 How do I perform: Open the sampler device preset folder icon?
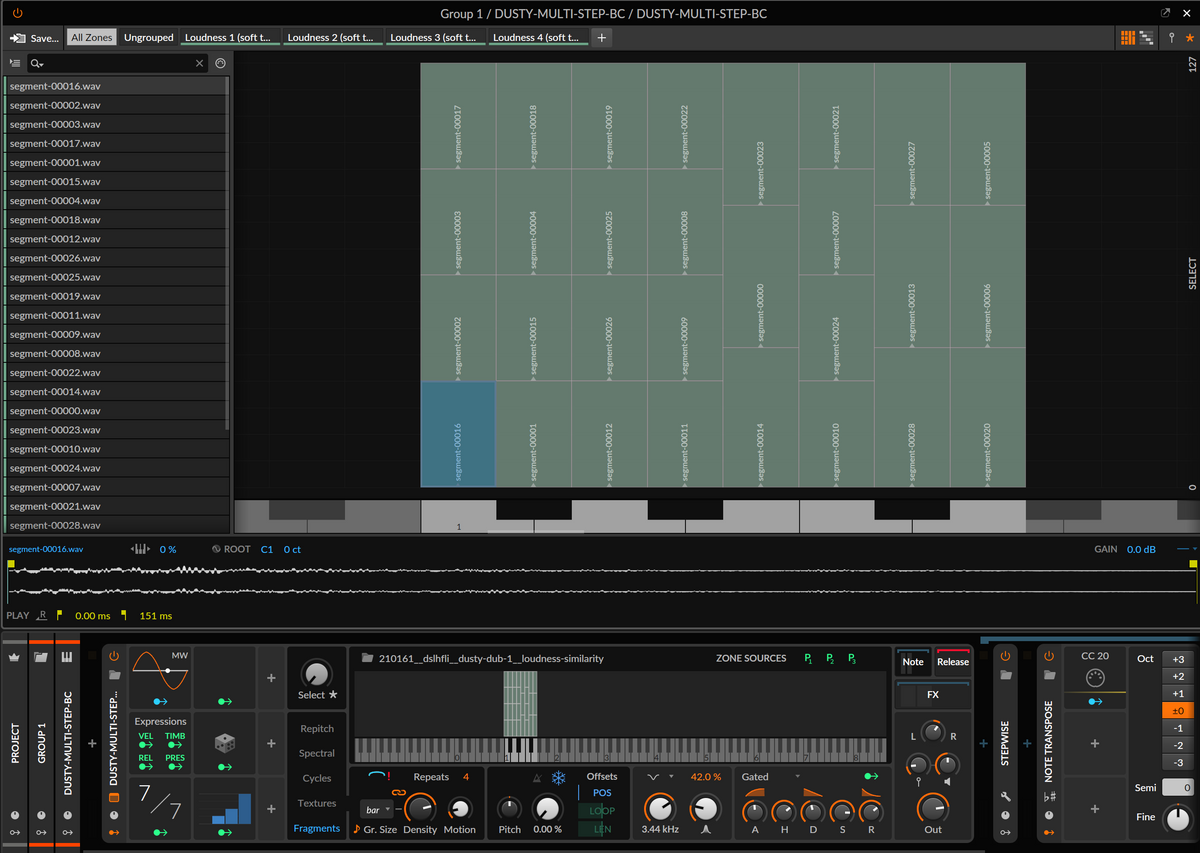[x=114, y=675]
